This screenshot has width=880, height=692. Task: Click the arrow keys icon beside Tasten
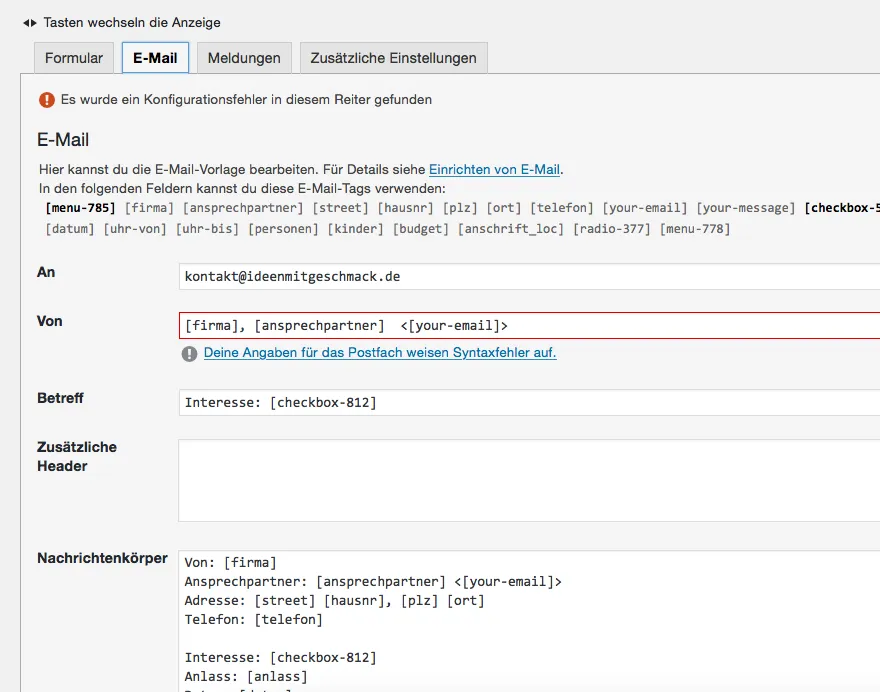[30, 23]
